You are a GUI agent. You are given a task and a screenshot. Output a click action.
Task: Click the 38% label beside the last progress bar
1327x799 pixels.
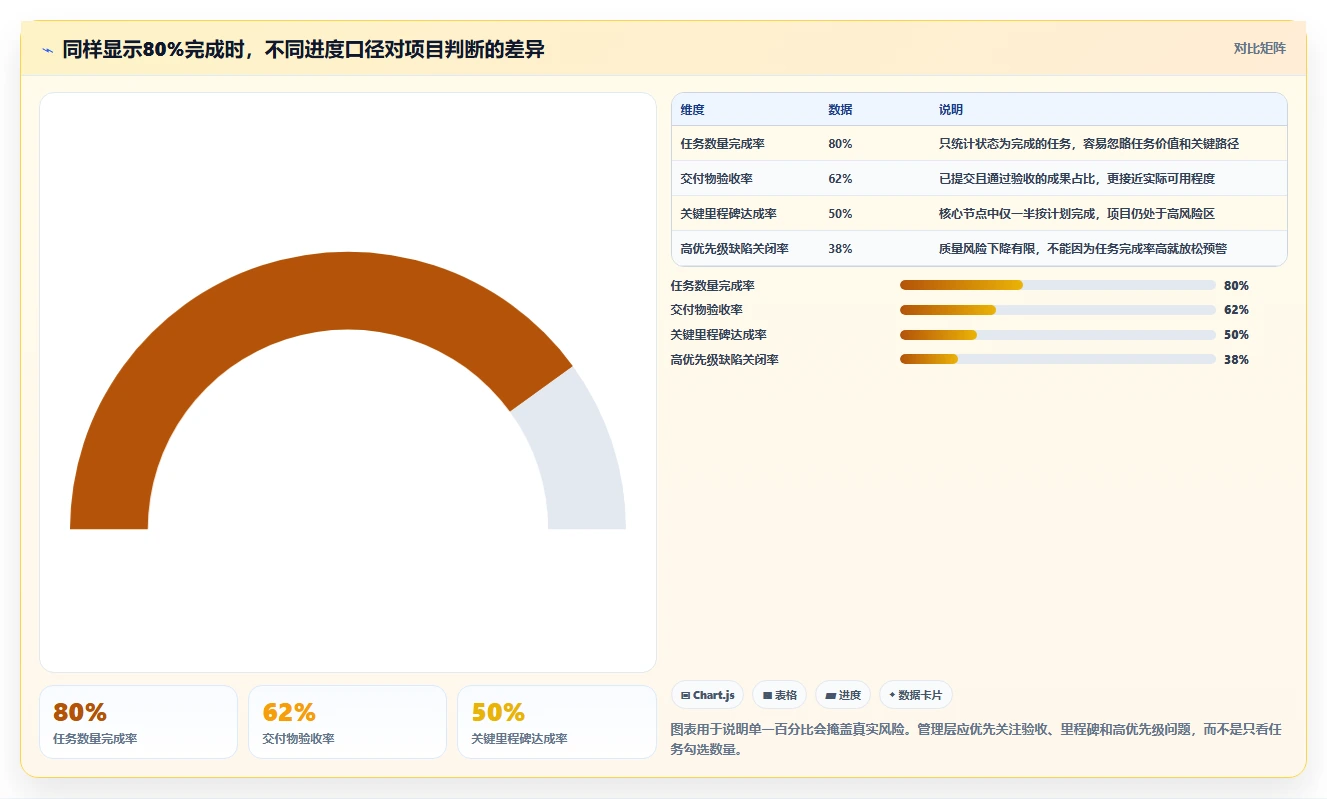pyautogui.click(x=1236, y=359)
